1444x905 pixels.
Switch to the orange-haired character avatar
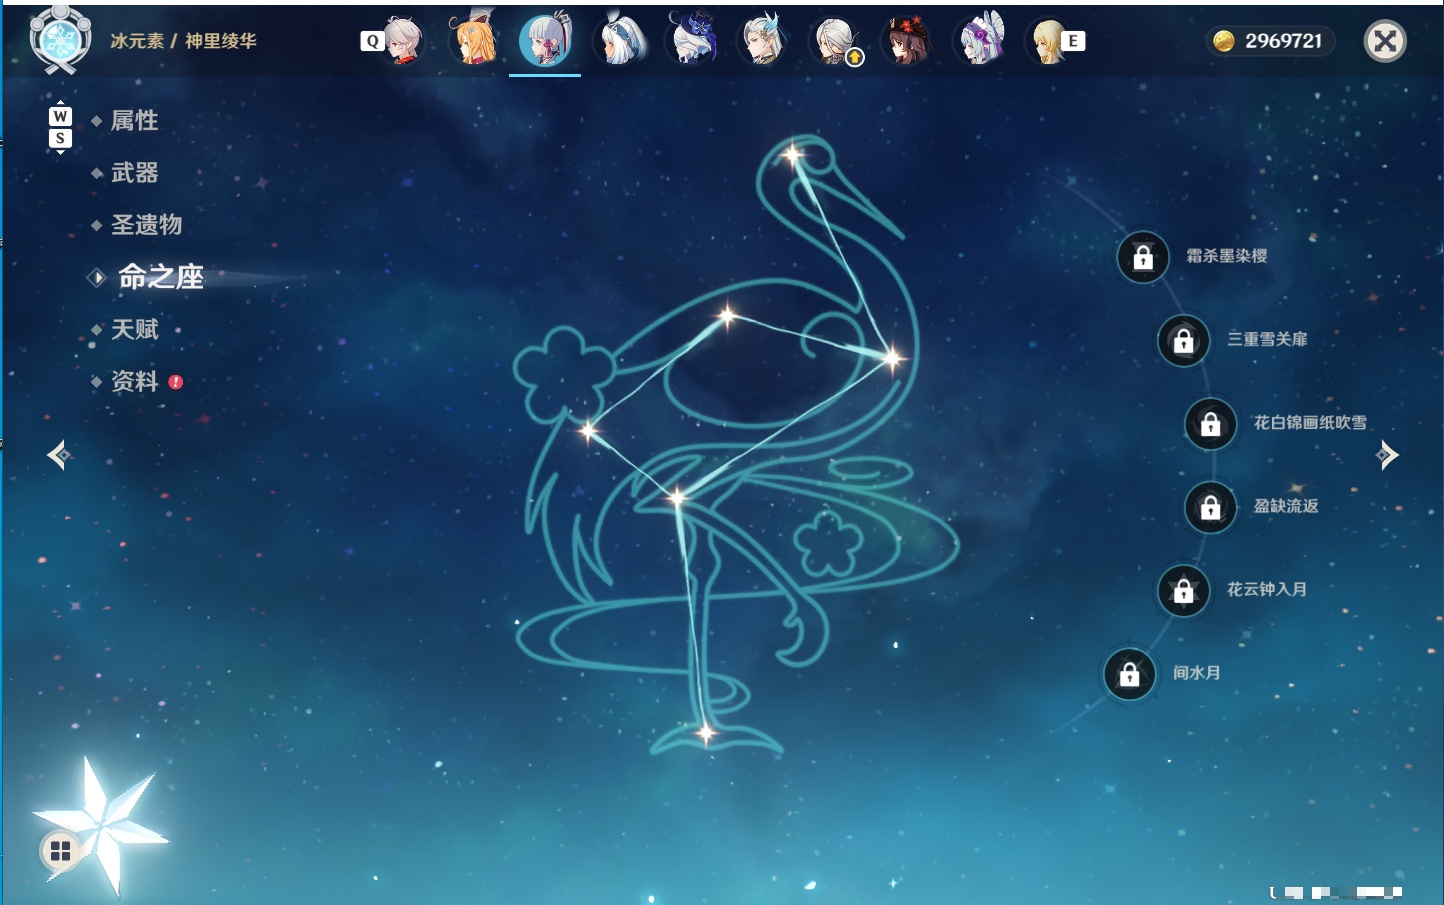tap(474, 40)
